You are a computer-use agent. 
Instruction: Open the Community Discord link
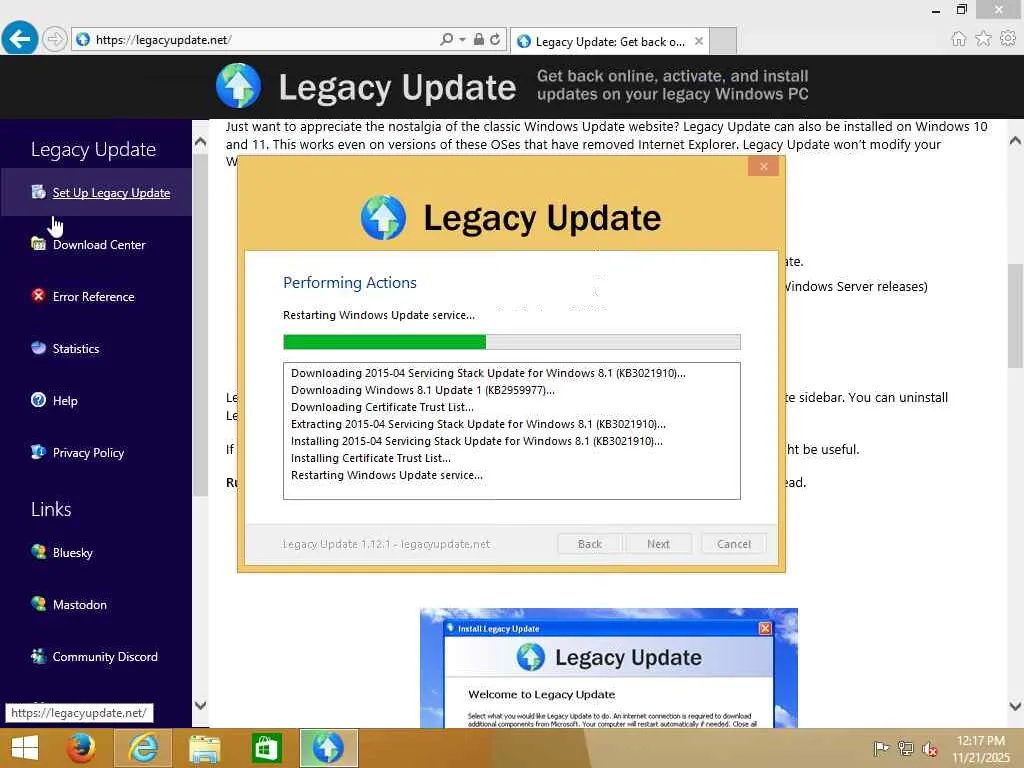105,657
